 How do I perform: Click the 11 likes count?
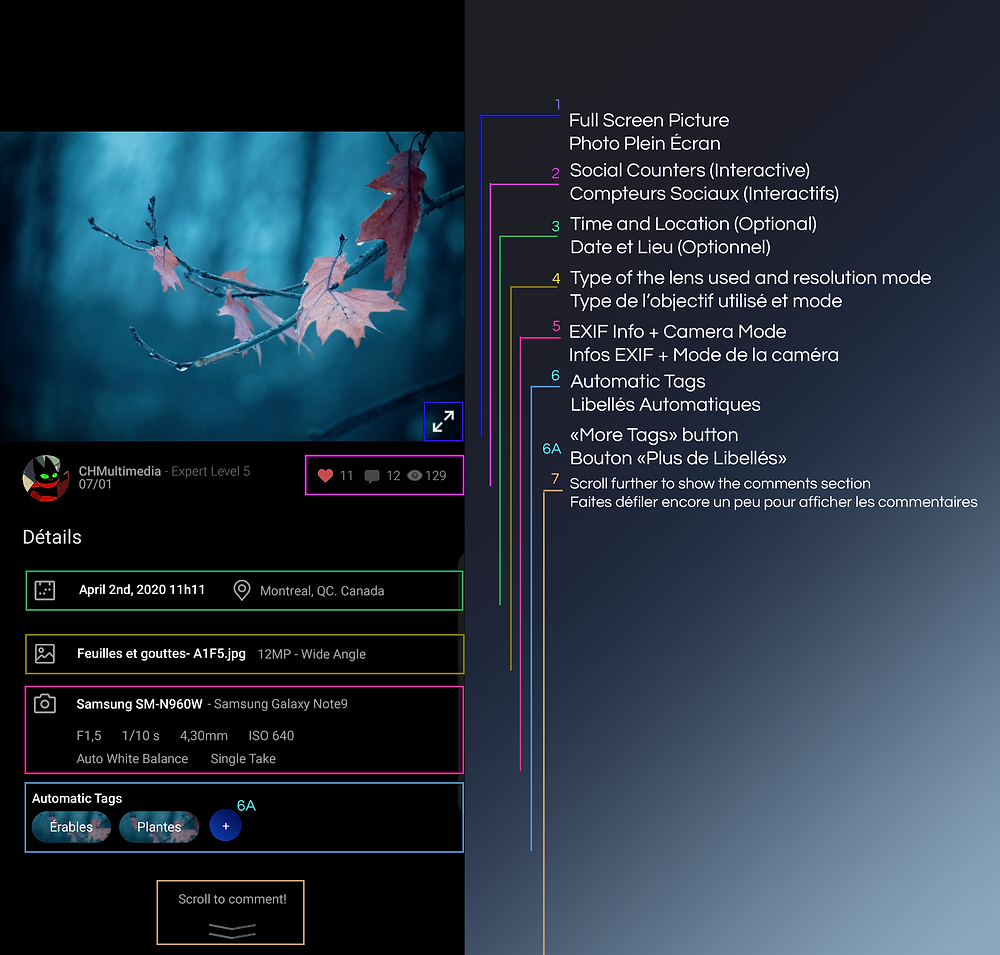point(346,475)
